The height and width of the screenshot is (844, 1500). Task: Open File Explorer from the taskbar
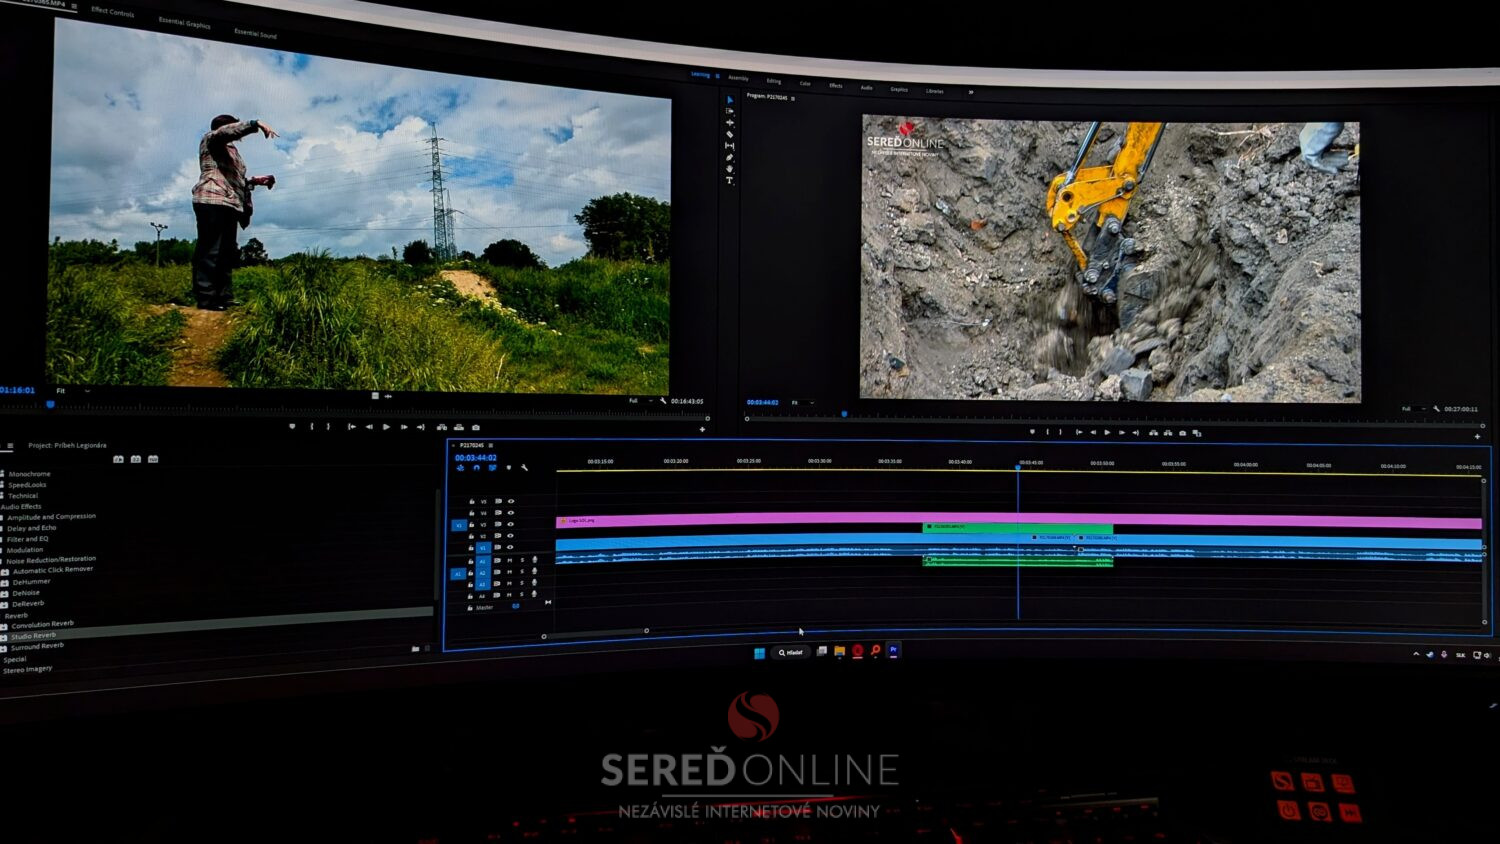coord(840,651)
